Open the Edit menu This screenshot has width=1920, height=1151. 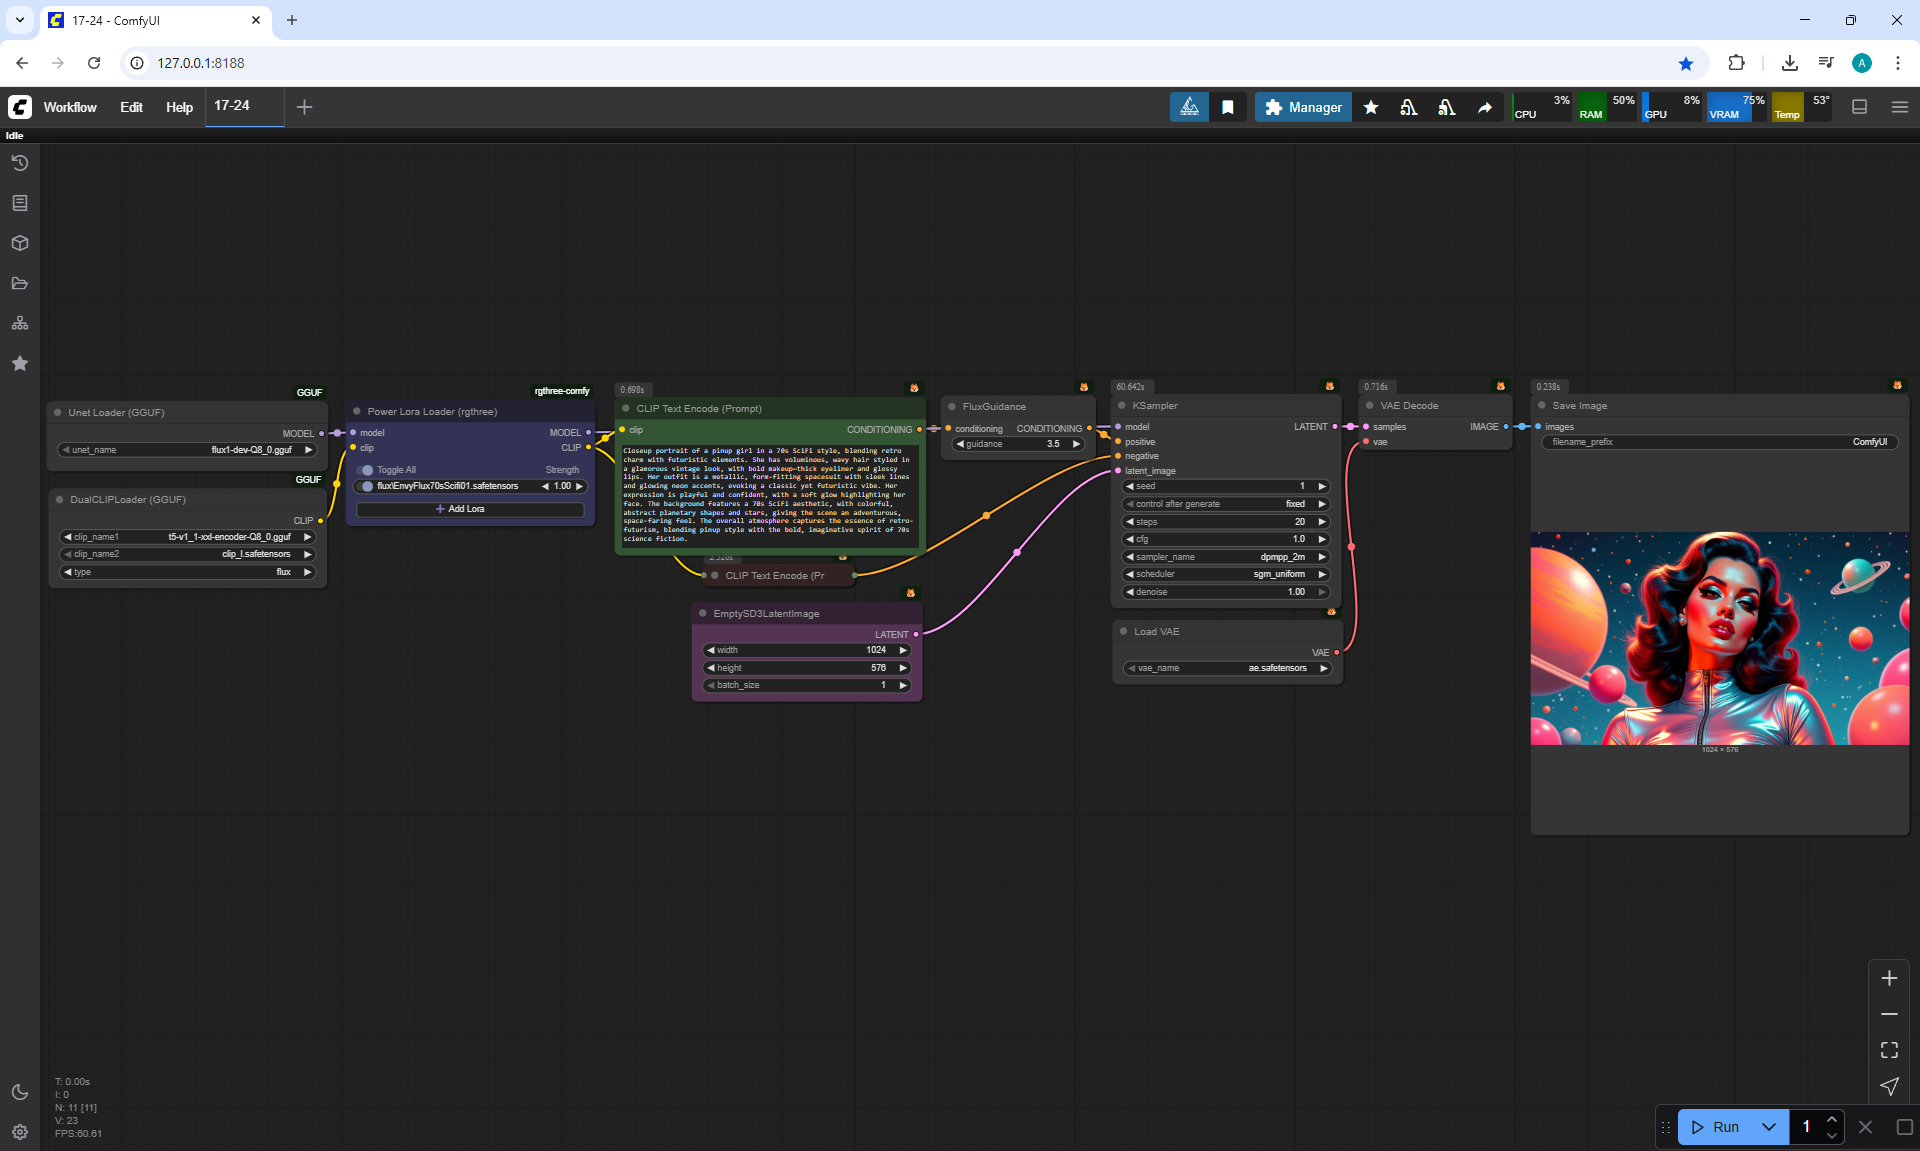pyautogui.click(x=131, y=107)
